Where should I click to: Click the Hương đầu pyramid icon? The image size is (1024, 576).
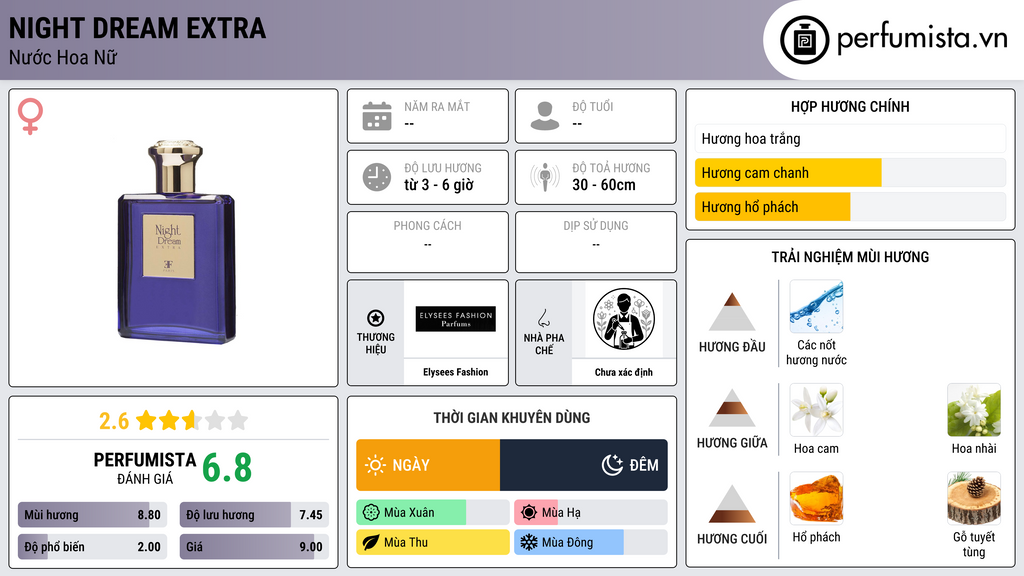732,312
